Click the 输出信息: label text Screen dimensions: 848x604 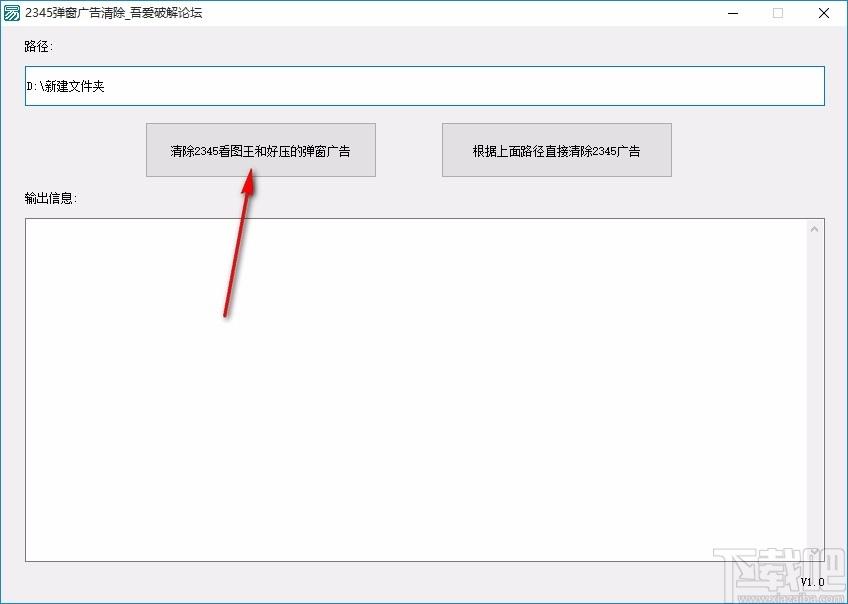(x=51, y=198)
